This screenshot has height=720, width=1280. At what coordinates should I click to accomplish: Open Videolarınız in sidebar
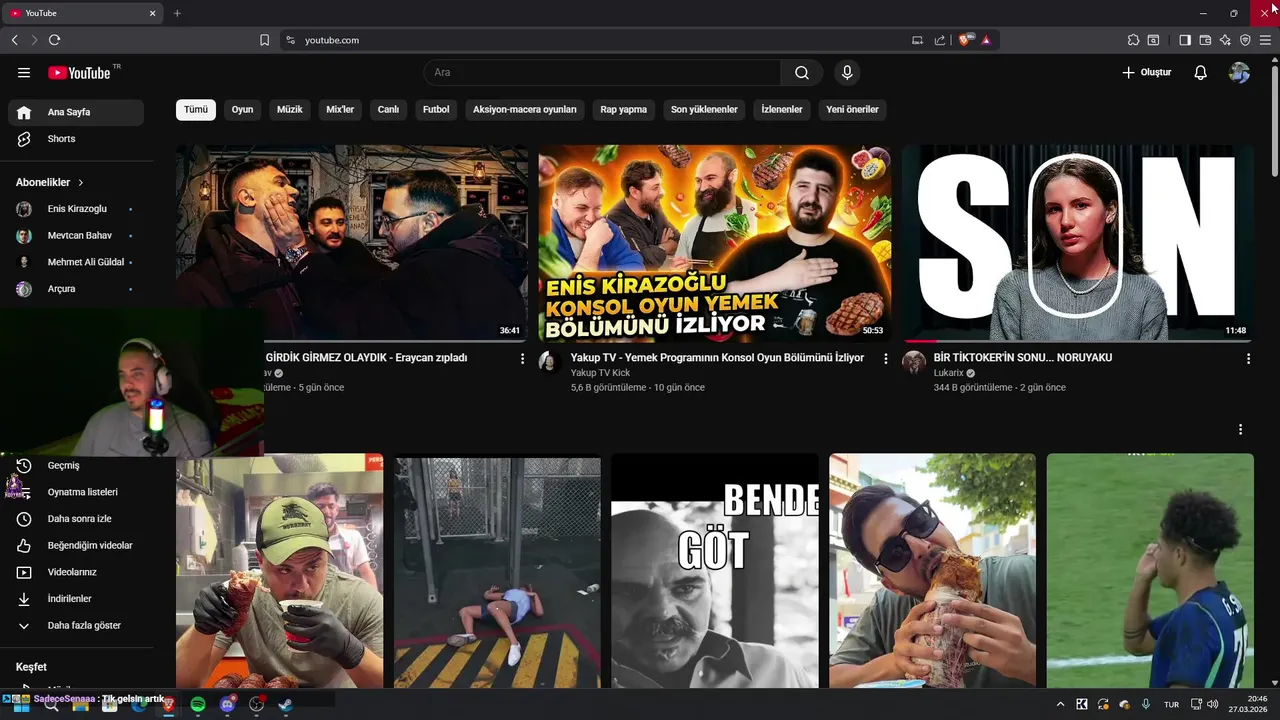click(76, 572)
